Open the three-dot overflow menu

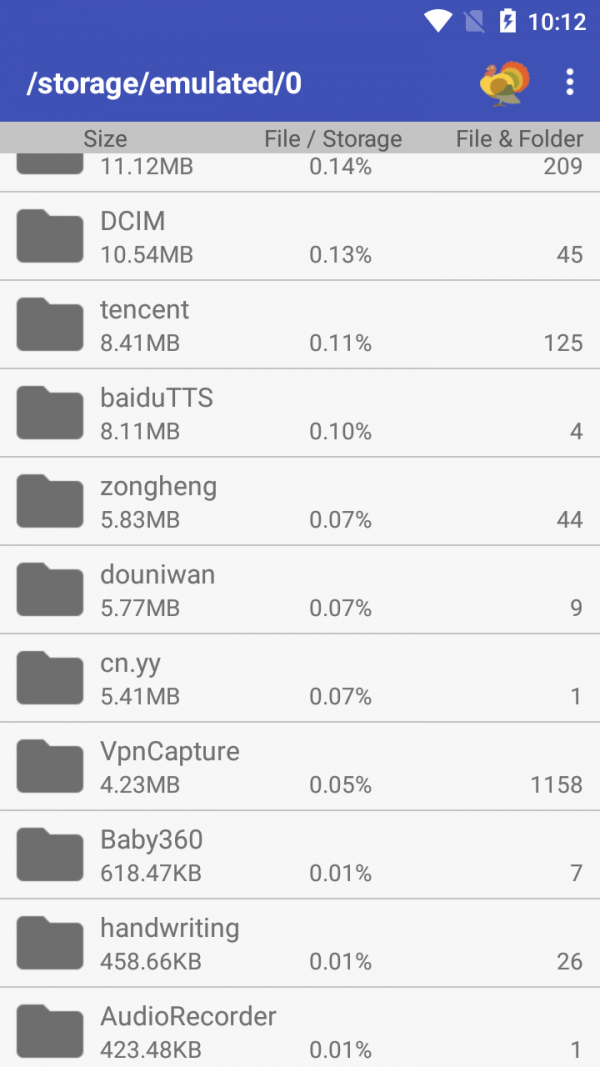coord(570,82)
